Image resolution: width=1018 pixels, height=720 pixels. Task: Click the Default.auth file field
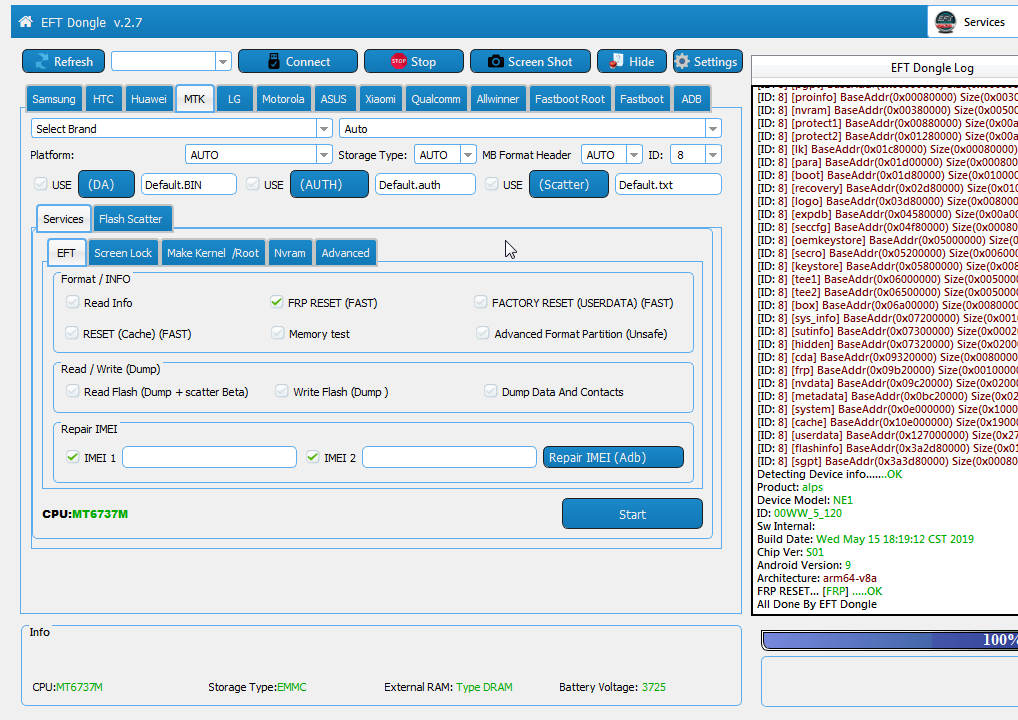(x=425, y=184)
